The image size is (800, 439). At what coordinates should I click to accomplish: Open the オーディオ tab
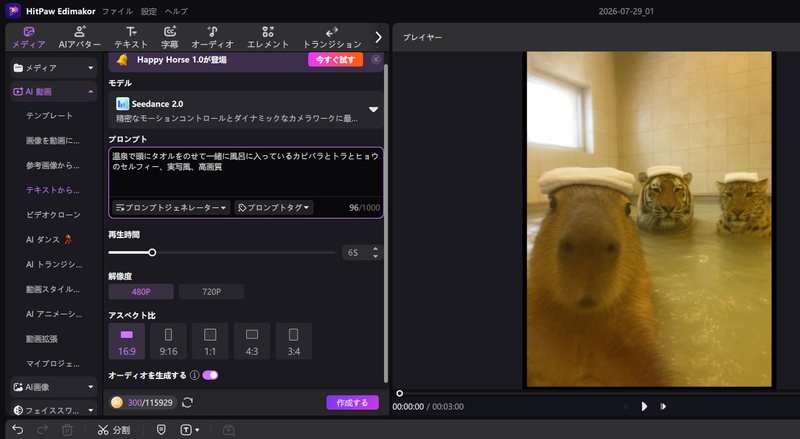[x=212, y=38]
